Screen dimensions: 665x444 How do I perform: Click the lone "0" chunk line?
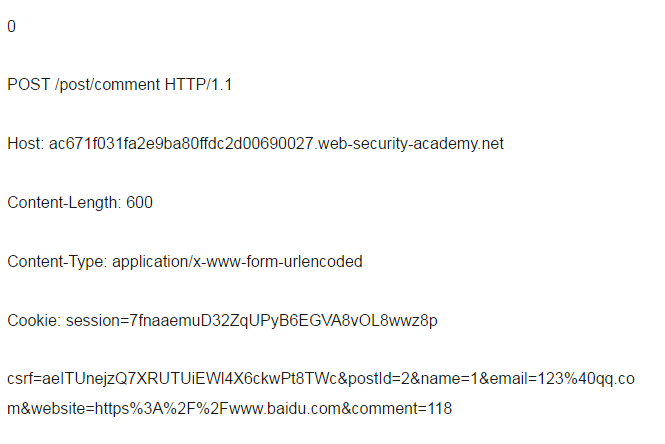pyautogui.click(x=11, y=26)
